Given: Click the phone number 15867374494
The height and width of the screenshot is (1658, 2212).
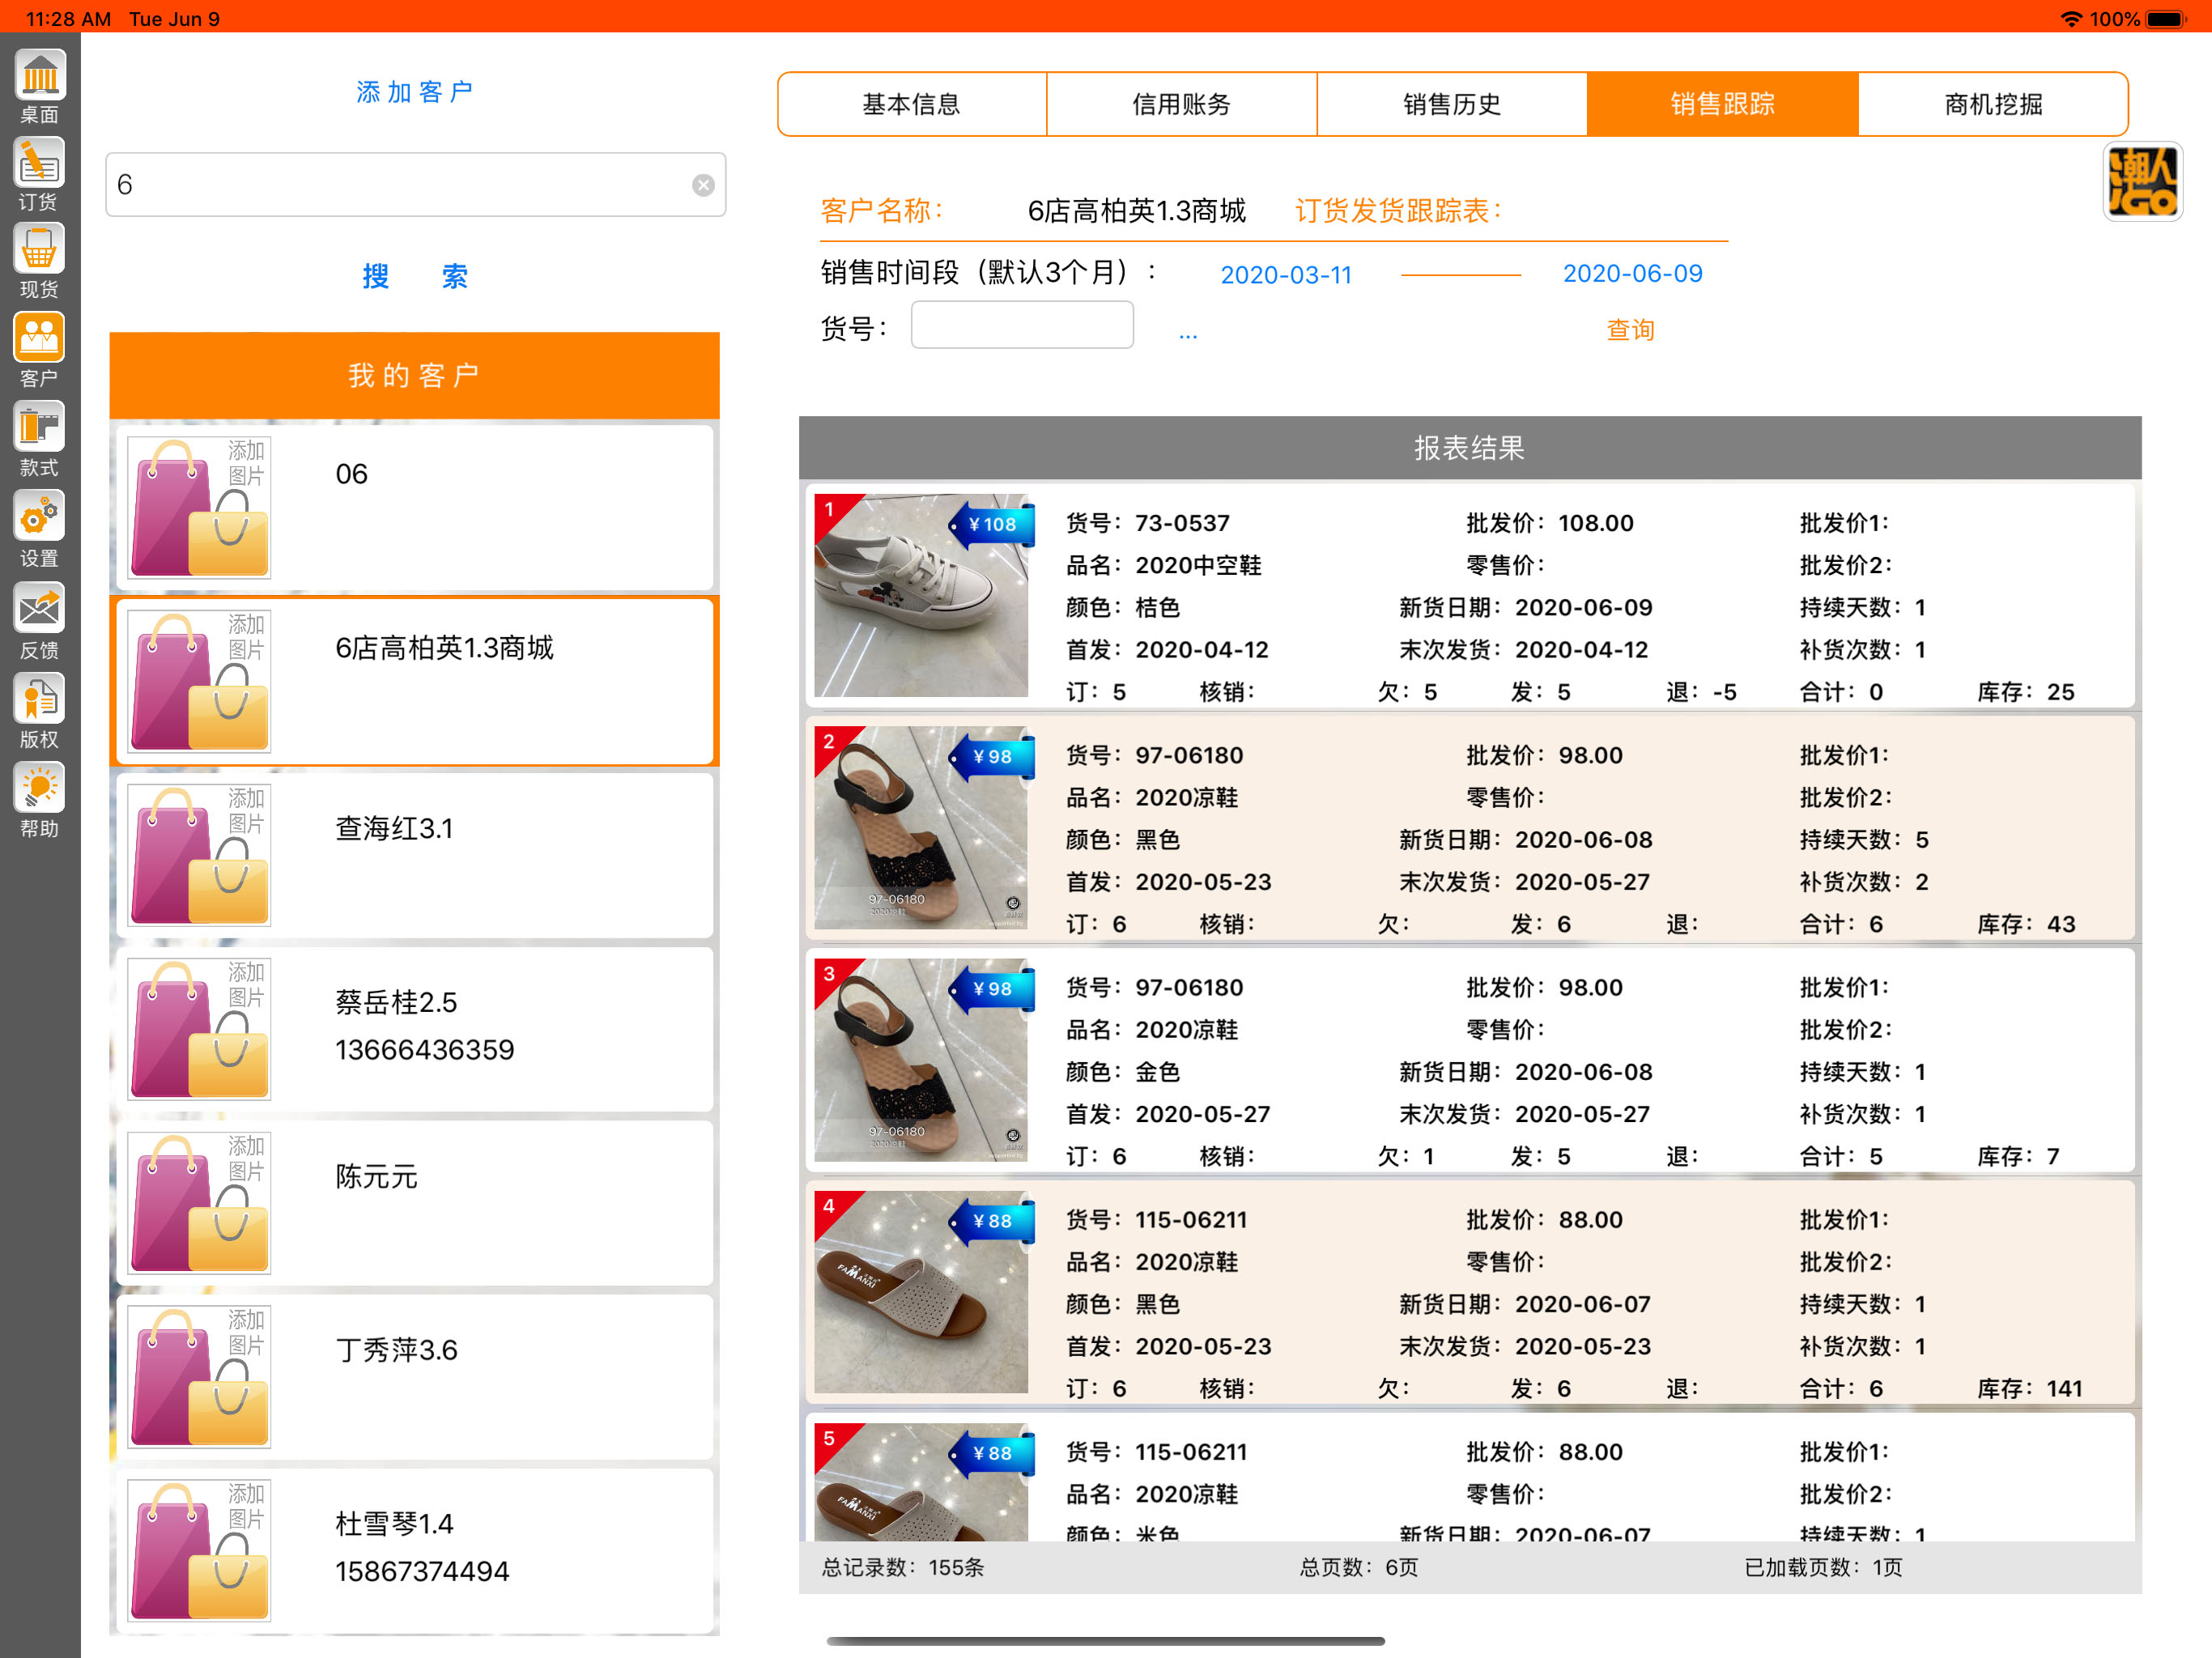Looking at the screenshot, I should coord(422,1572).
